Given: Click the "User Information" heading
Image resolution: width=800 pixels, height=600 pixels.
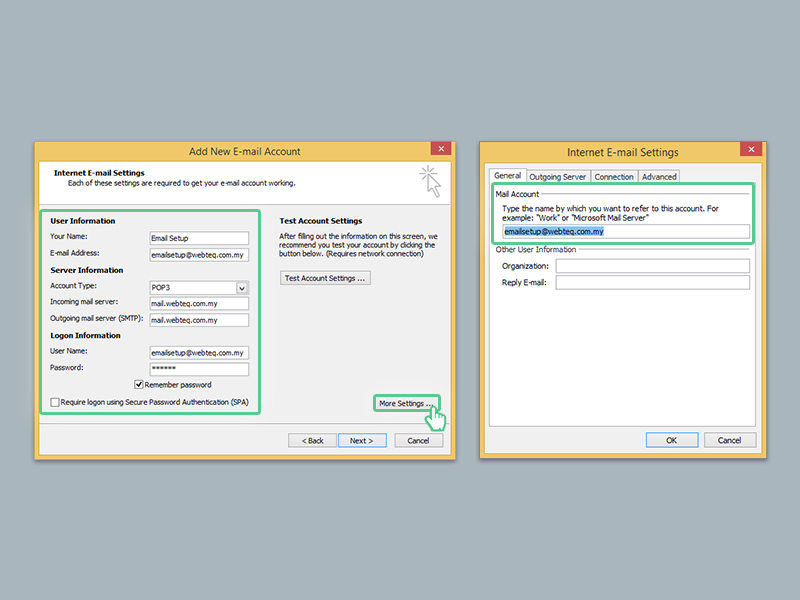Looking at the screenshot, I should pos(83,221).
